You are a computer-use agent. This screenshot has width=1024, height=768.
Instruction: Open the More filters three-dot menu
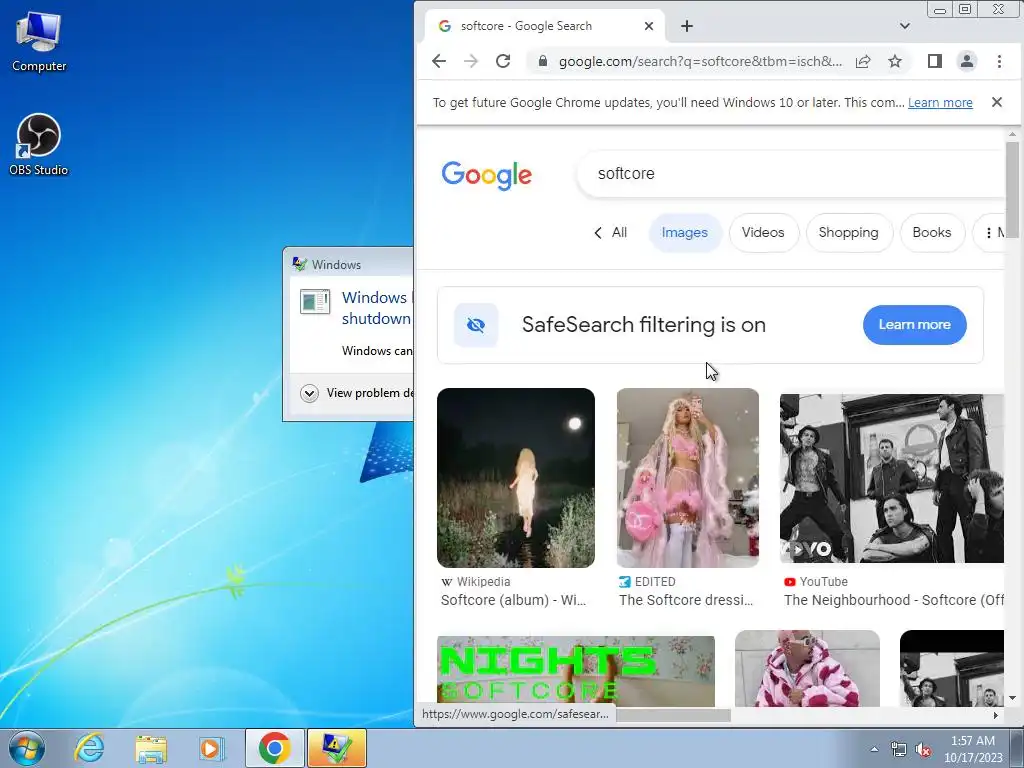point(989,232)
